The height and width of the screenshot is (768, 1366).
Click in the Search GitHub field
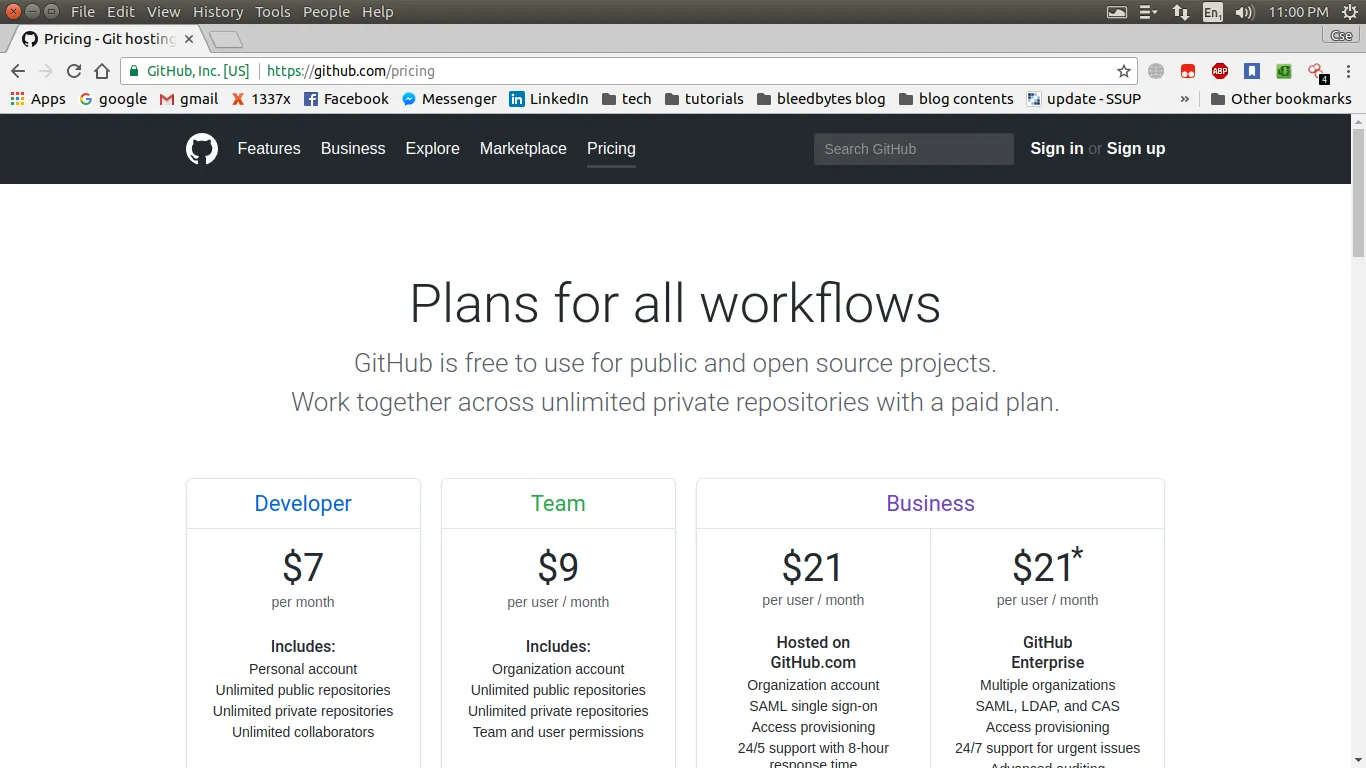[913, 149]
